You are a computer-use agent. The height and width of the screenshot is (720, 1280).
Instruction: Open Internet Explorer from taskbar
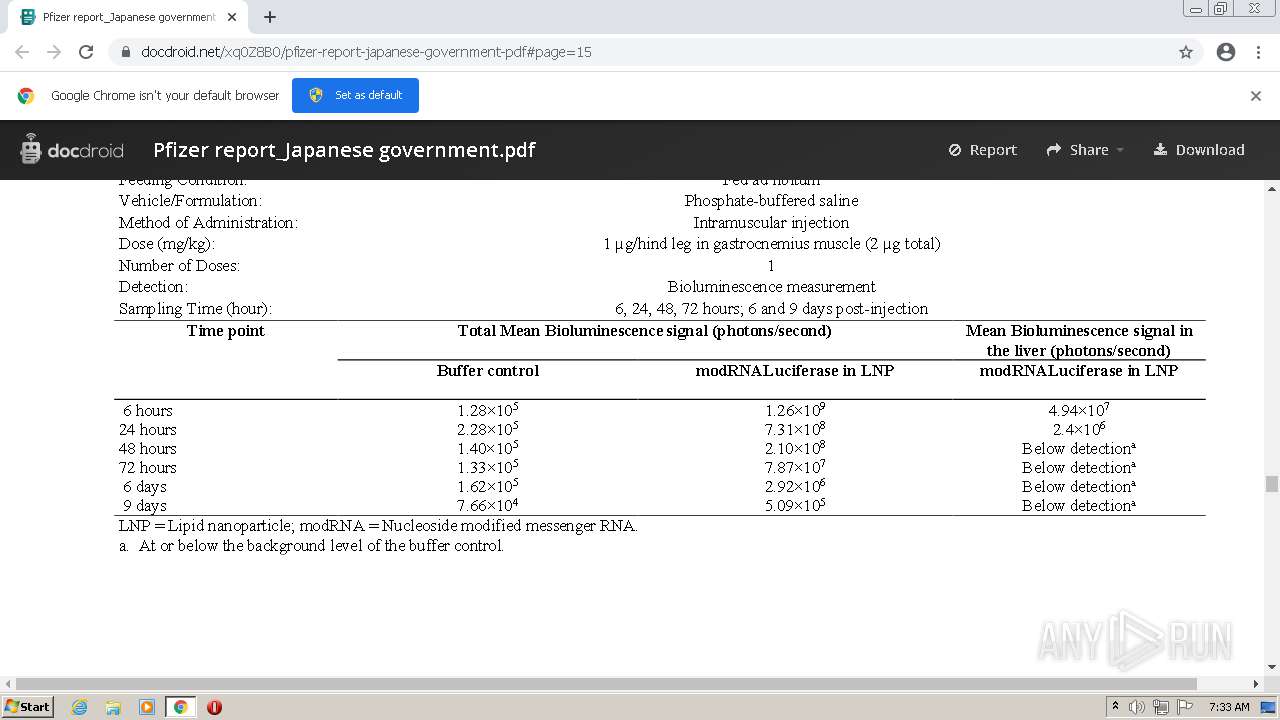pos(80,707)
